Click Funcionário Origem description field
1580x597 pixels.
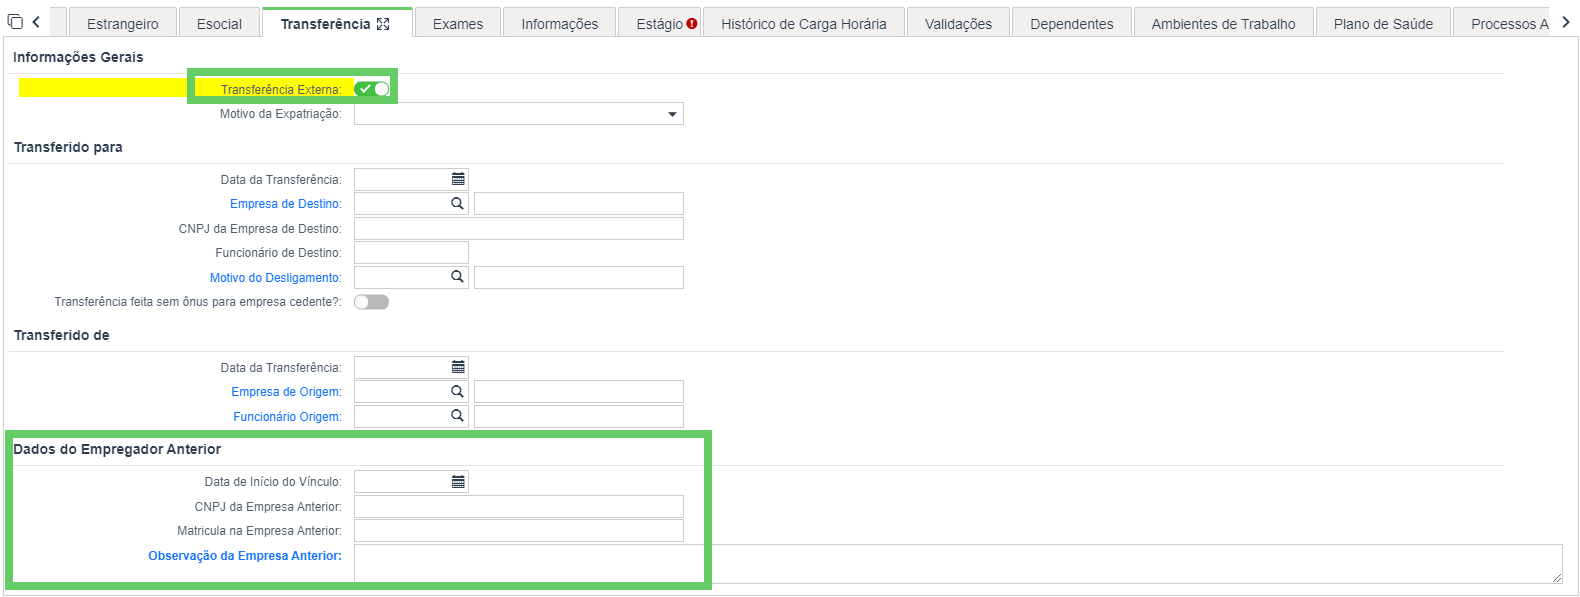(579, 416)
